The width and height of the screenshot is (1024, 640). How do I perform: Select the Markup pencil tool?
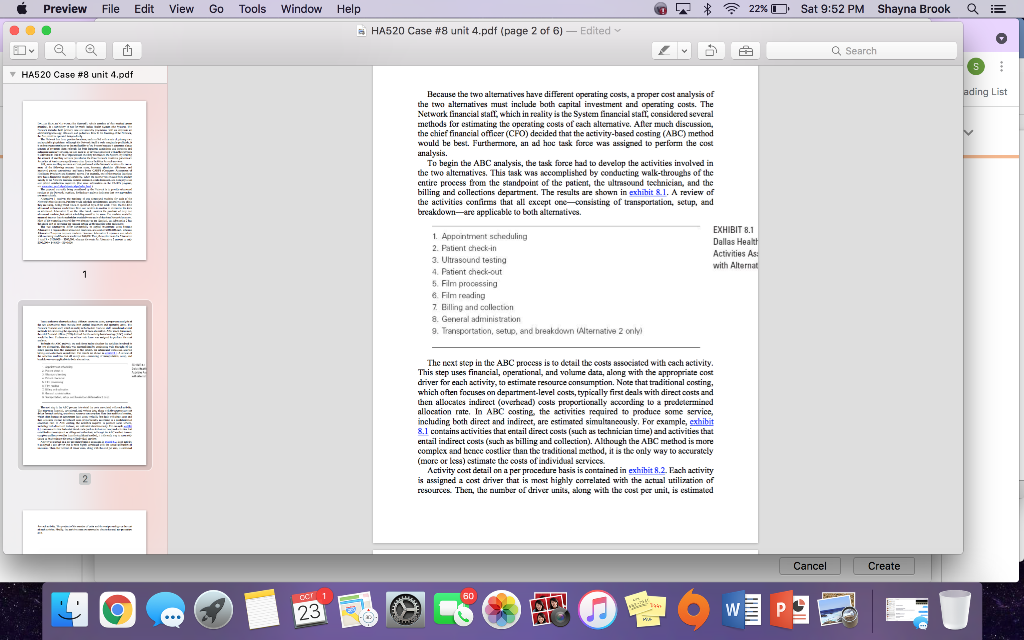tap(662, 48)
